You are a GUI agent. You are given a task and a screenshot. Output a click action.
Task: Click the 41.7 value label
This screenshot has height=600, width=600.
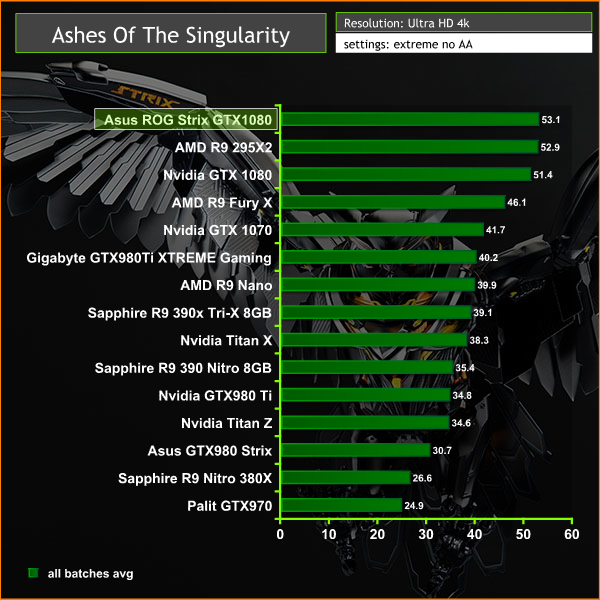pyautogui.click(x=495, y=230)
